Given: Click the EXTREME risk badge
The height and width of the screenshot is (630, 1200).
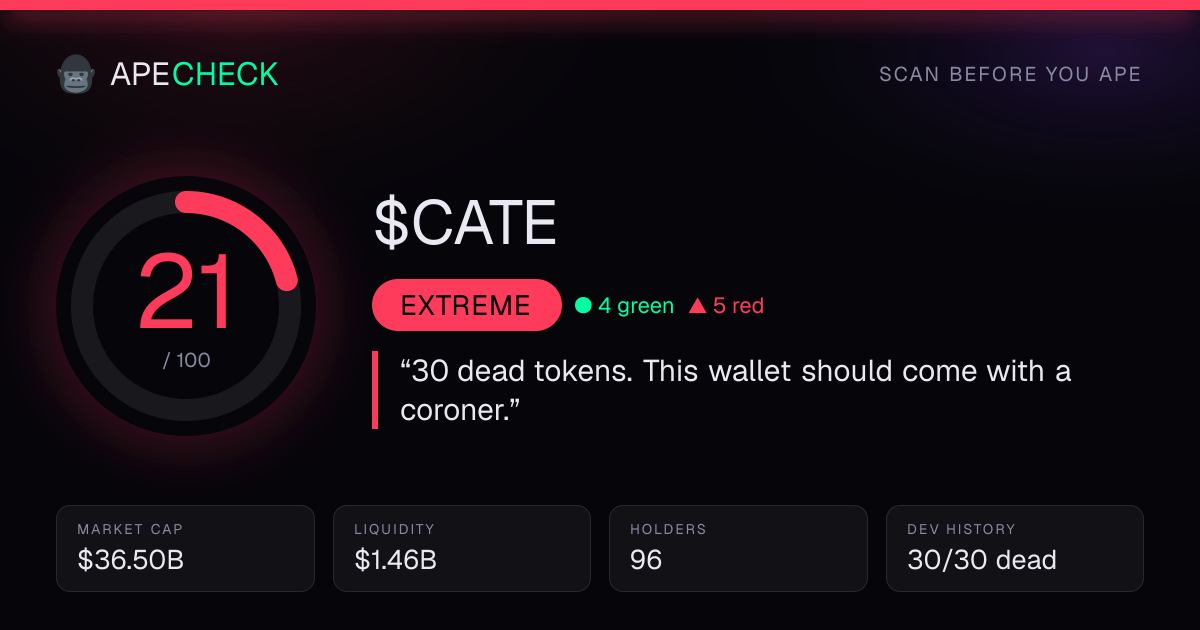Looking at the screenshot, I should [x=466, y=305].
